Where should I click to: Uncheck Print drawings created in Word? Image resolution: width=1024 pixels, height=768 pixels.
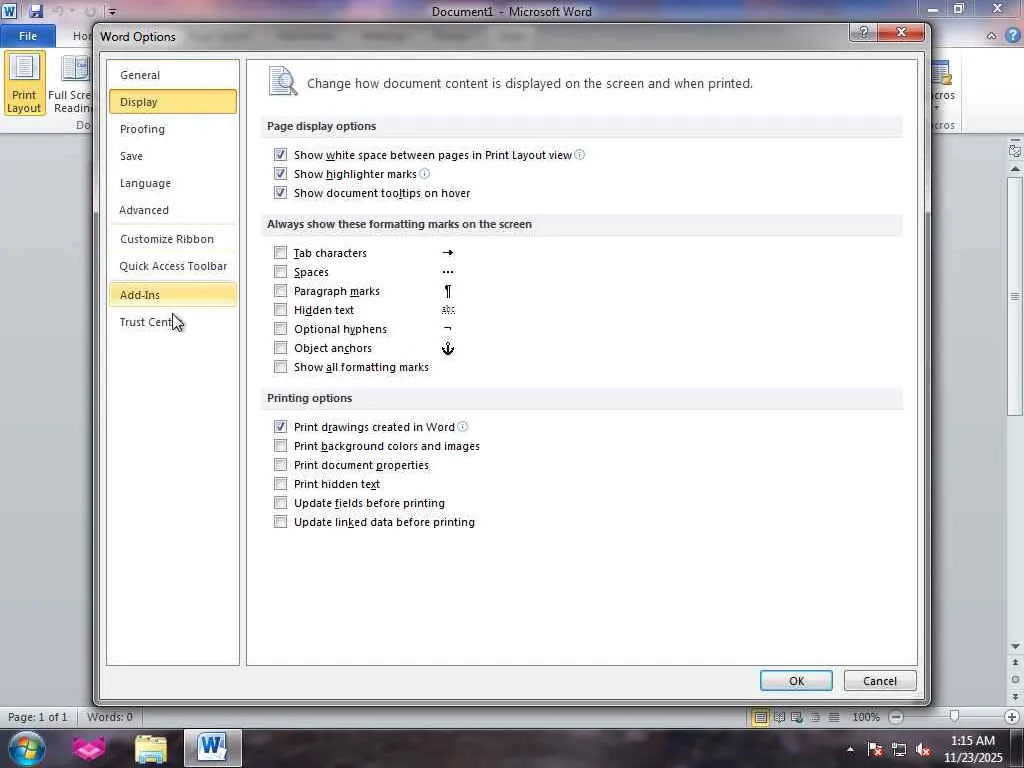coord(280,426)
